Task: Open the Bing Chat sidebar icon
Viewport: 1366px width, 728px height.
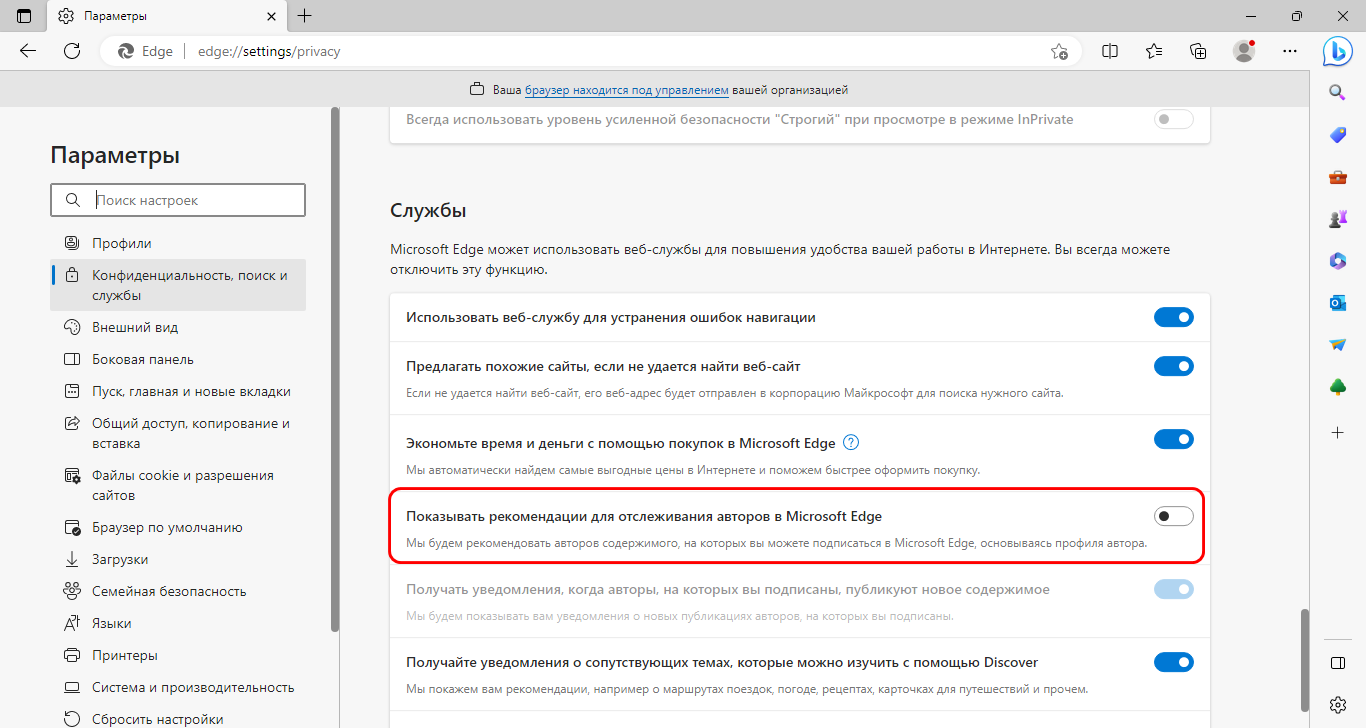Action: pyautogui.click(x=1338, y=51)
